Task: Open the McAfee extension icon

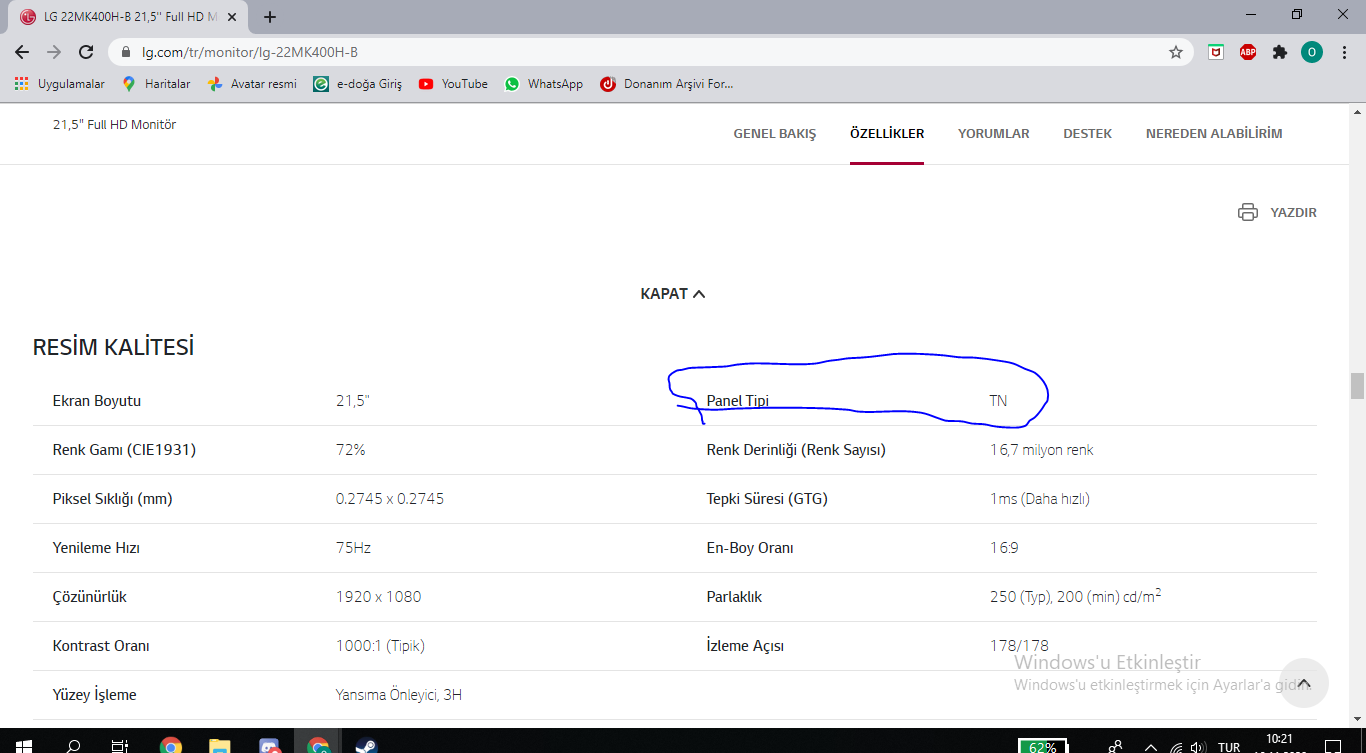Action: pos(1216,52)
